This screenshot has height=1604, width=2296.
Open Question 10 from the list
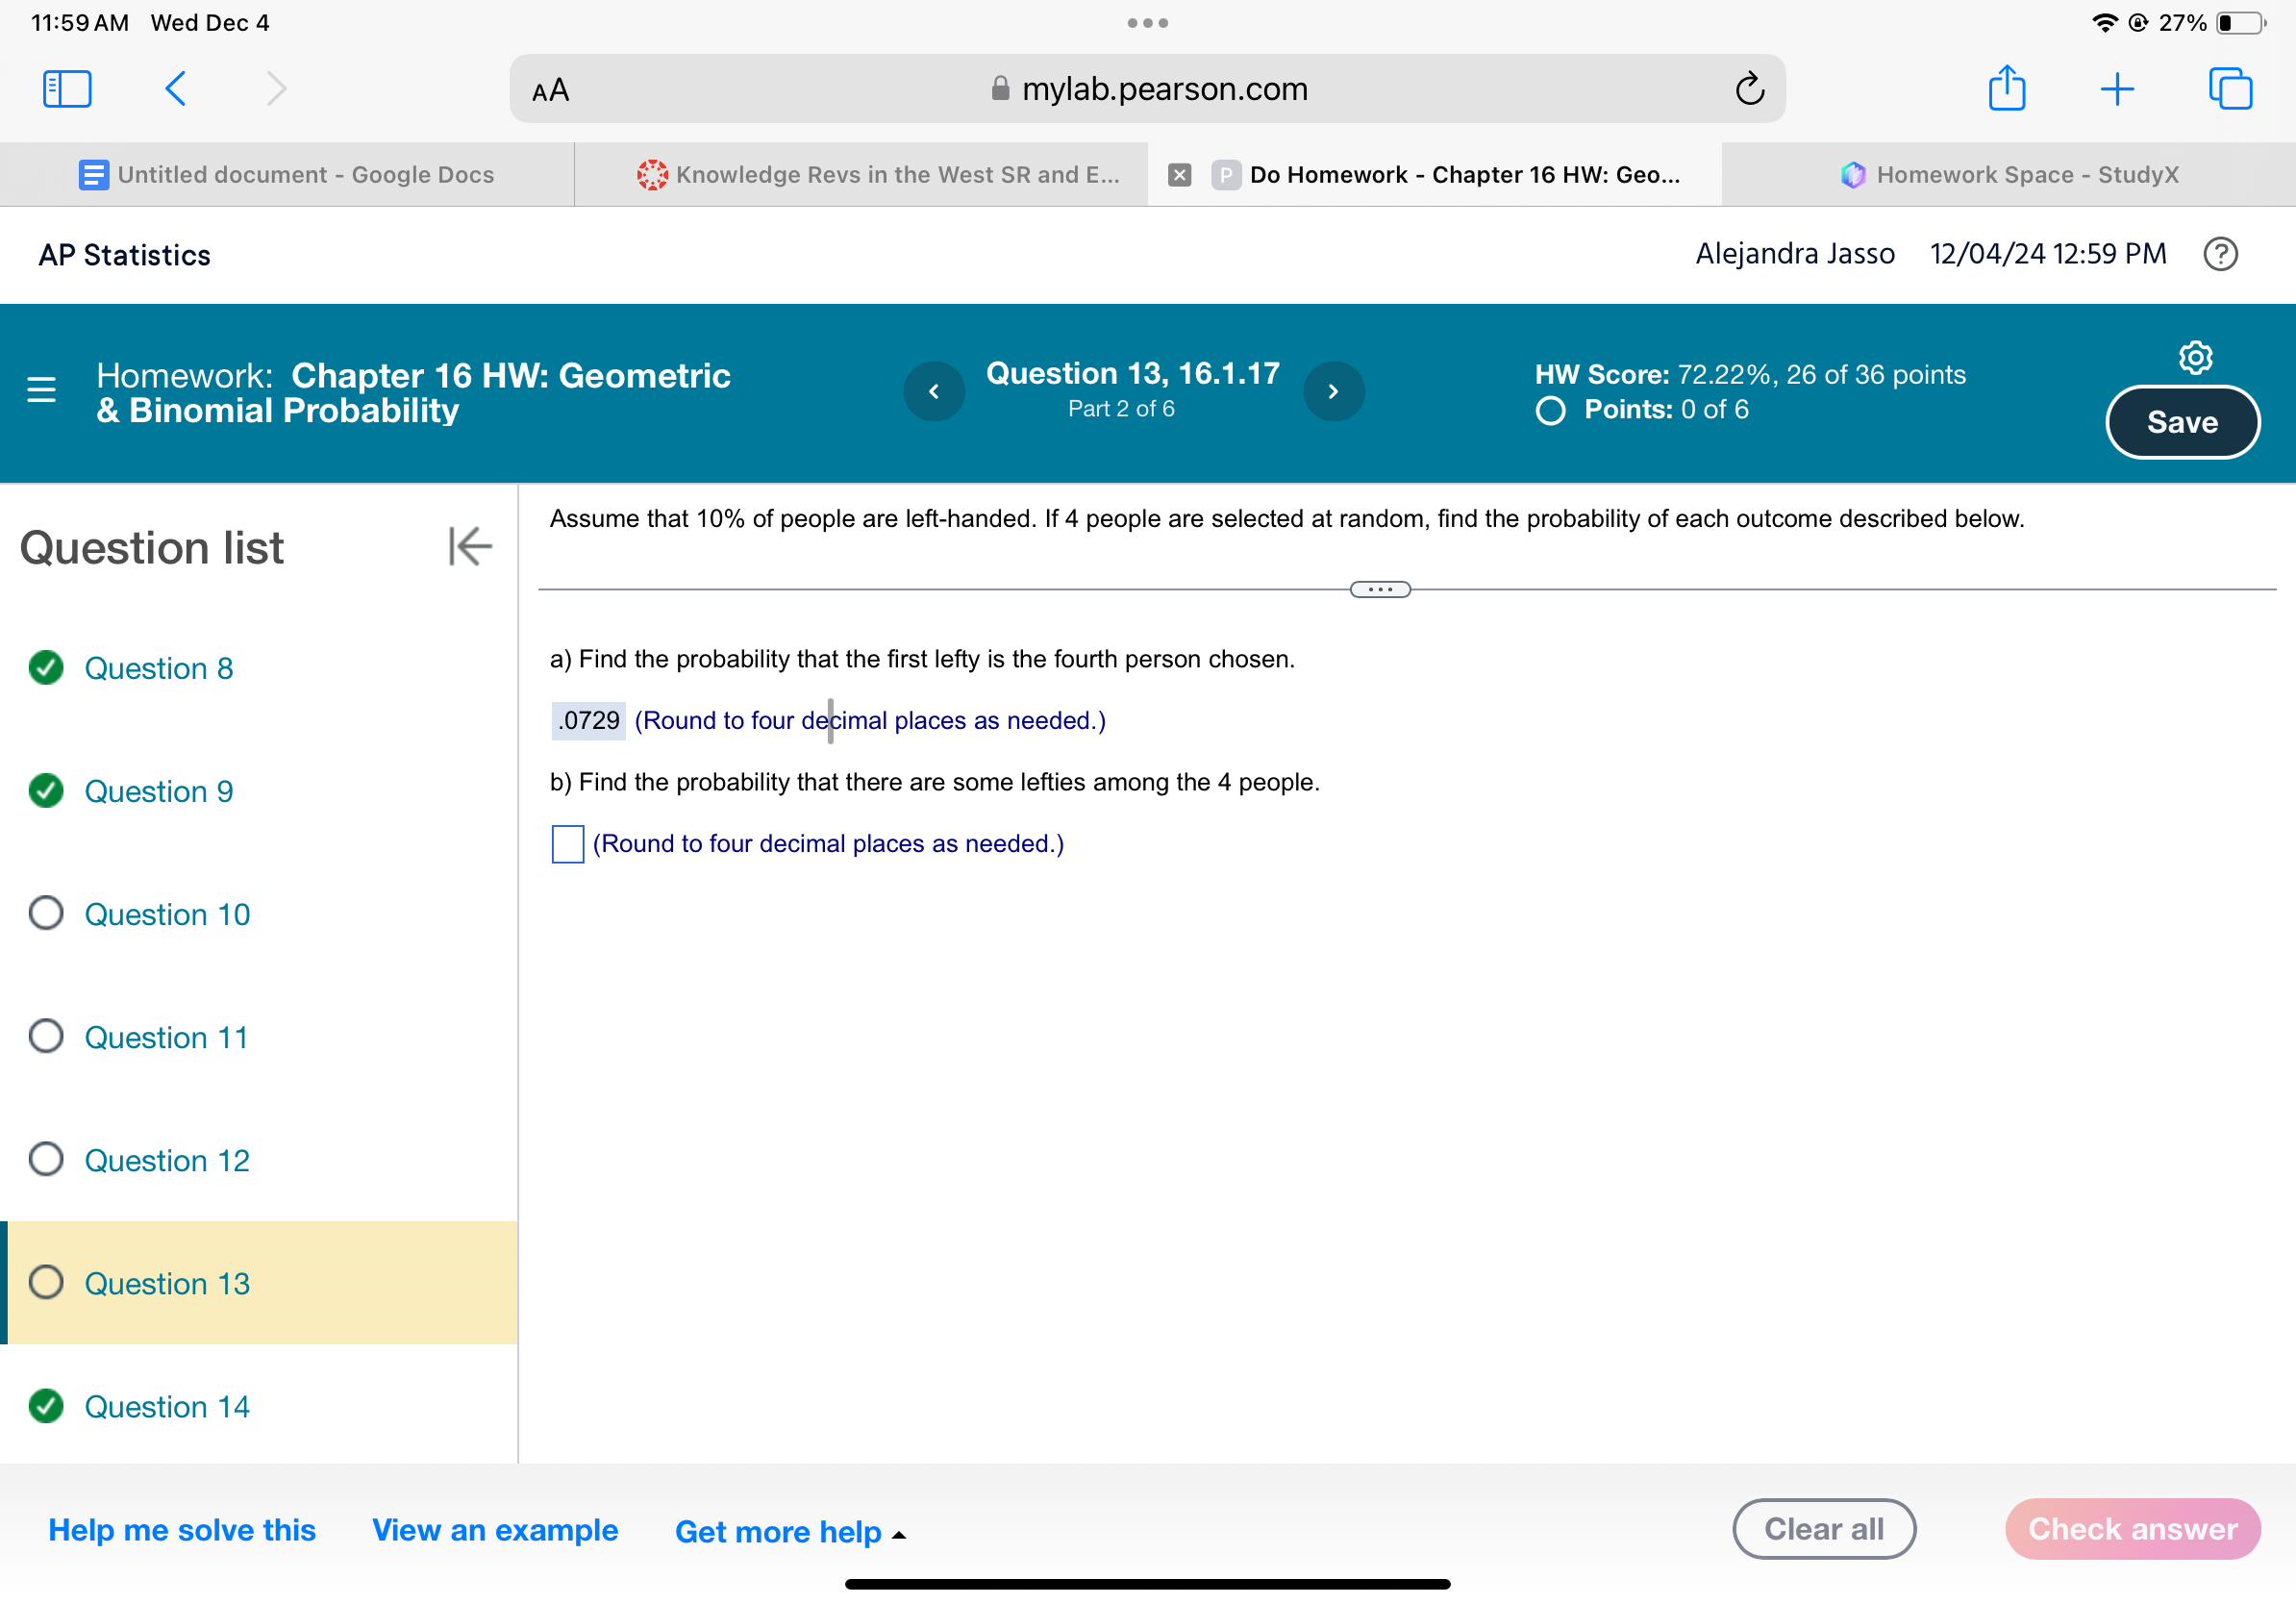click(x=167, y=914)
